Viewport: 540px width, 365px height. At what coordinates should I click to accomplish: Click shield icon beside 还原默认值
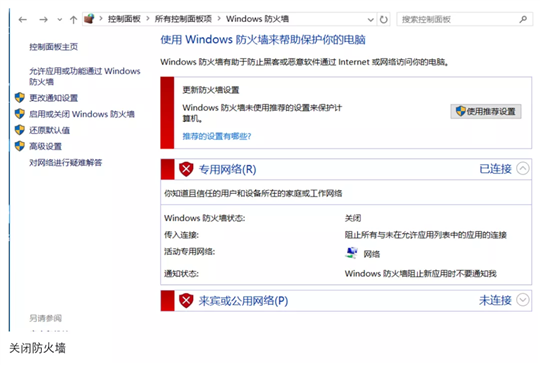(x=20, y=130)
